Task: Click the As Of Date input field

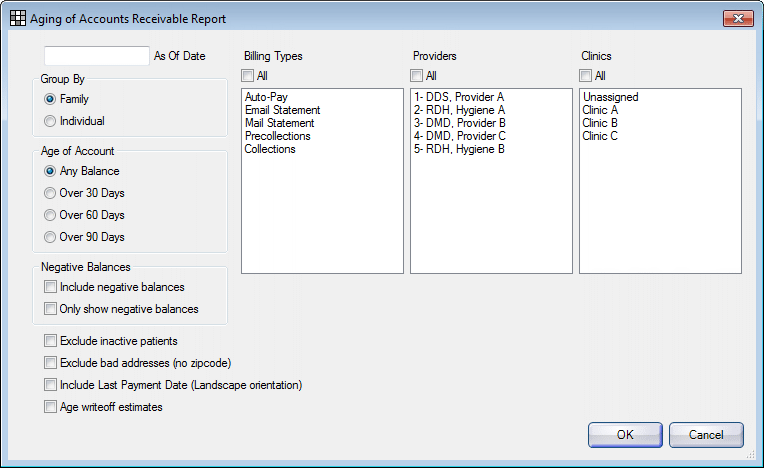Action: pos(96,56)
